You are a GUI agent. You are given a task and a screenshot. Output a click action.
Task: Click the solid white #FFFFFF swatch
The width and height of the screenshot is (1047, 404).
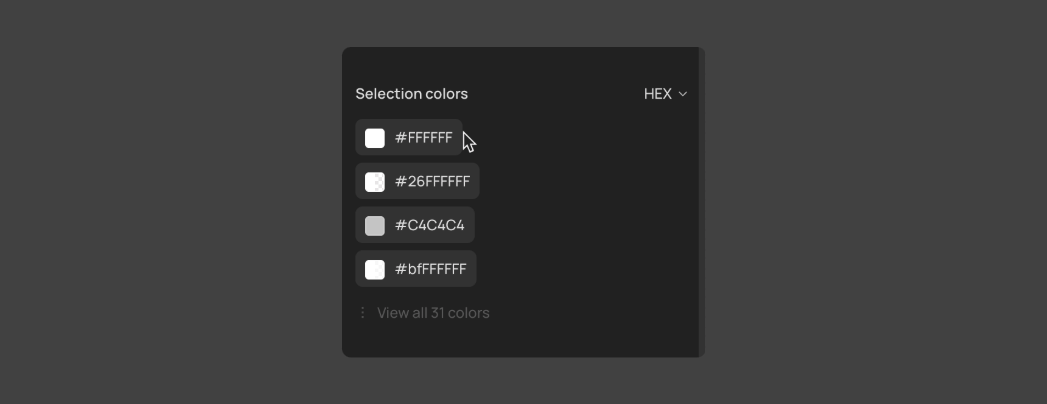[x=375, y=138]
